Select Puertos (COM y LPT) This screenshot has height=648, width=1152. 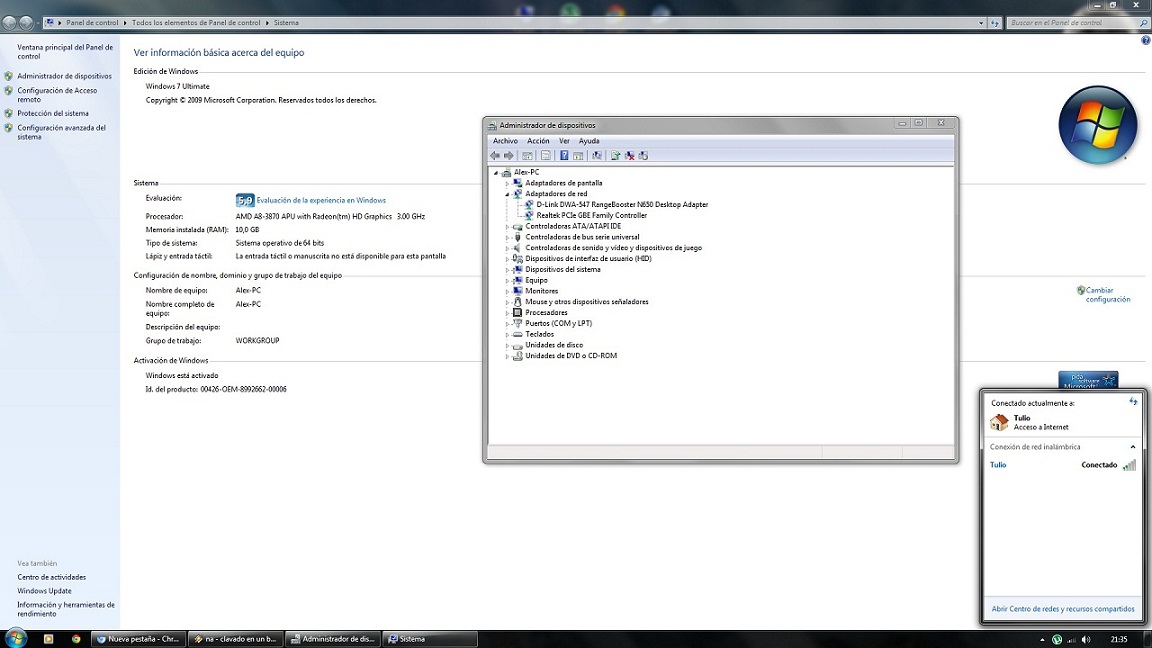[558, 324]
